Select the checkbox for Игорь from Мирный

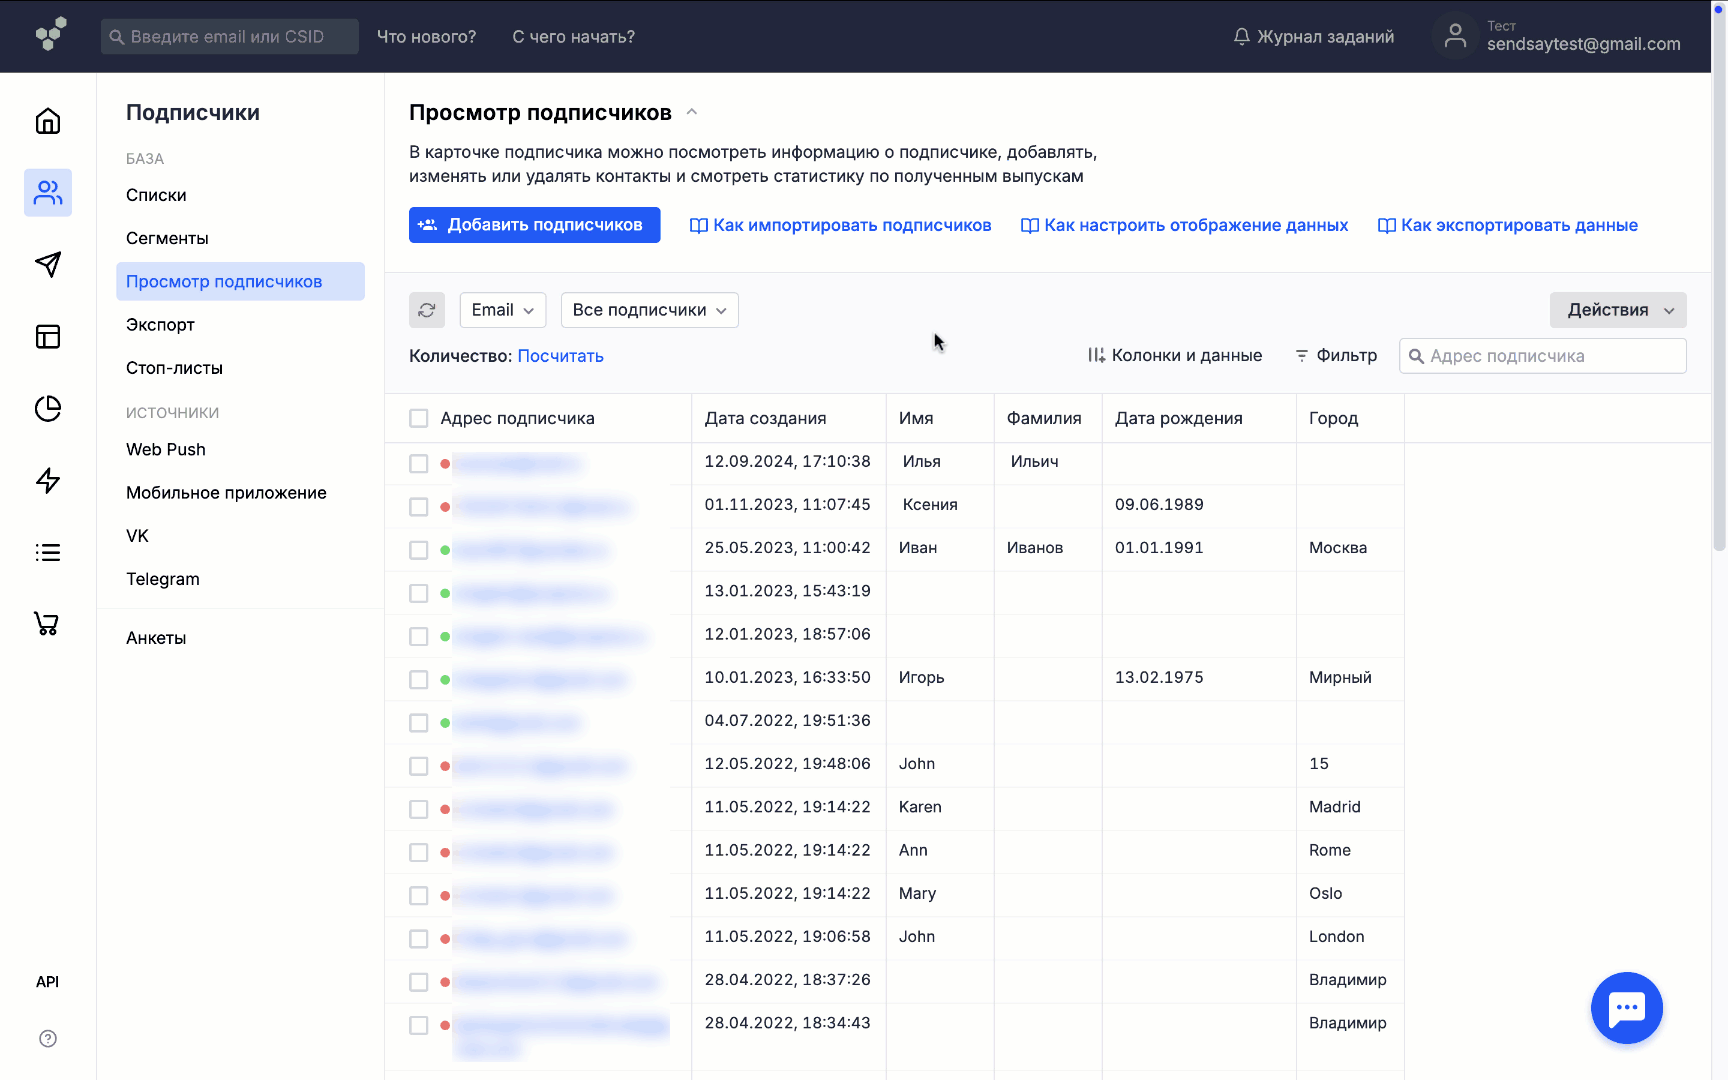pyautogui.click(x=419, y=680)
